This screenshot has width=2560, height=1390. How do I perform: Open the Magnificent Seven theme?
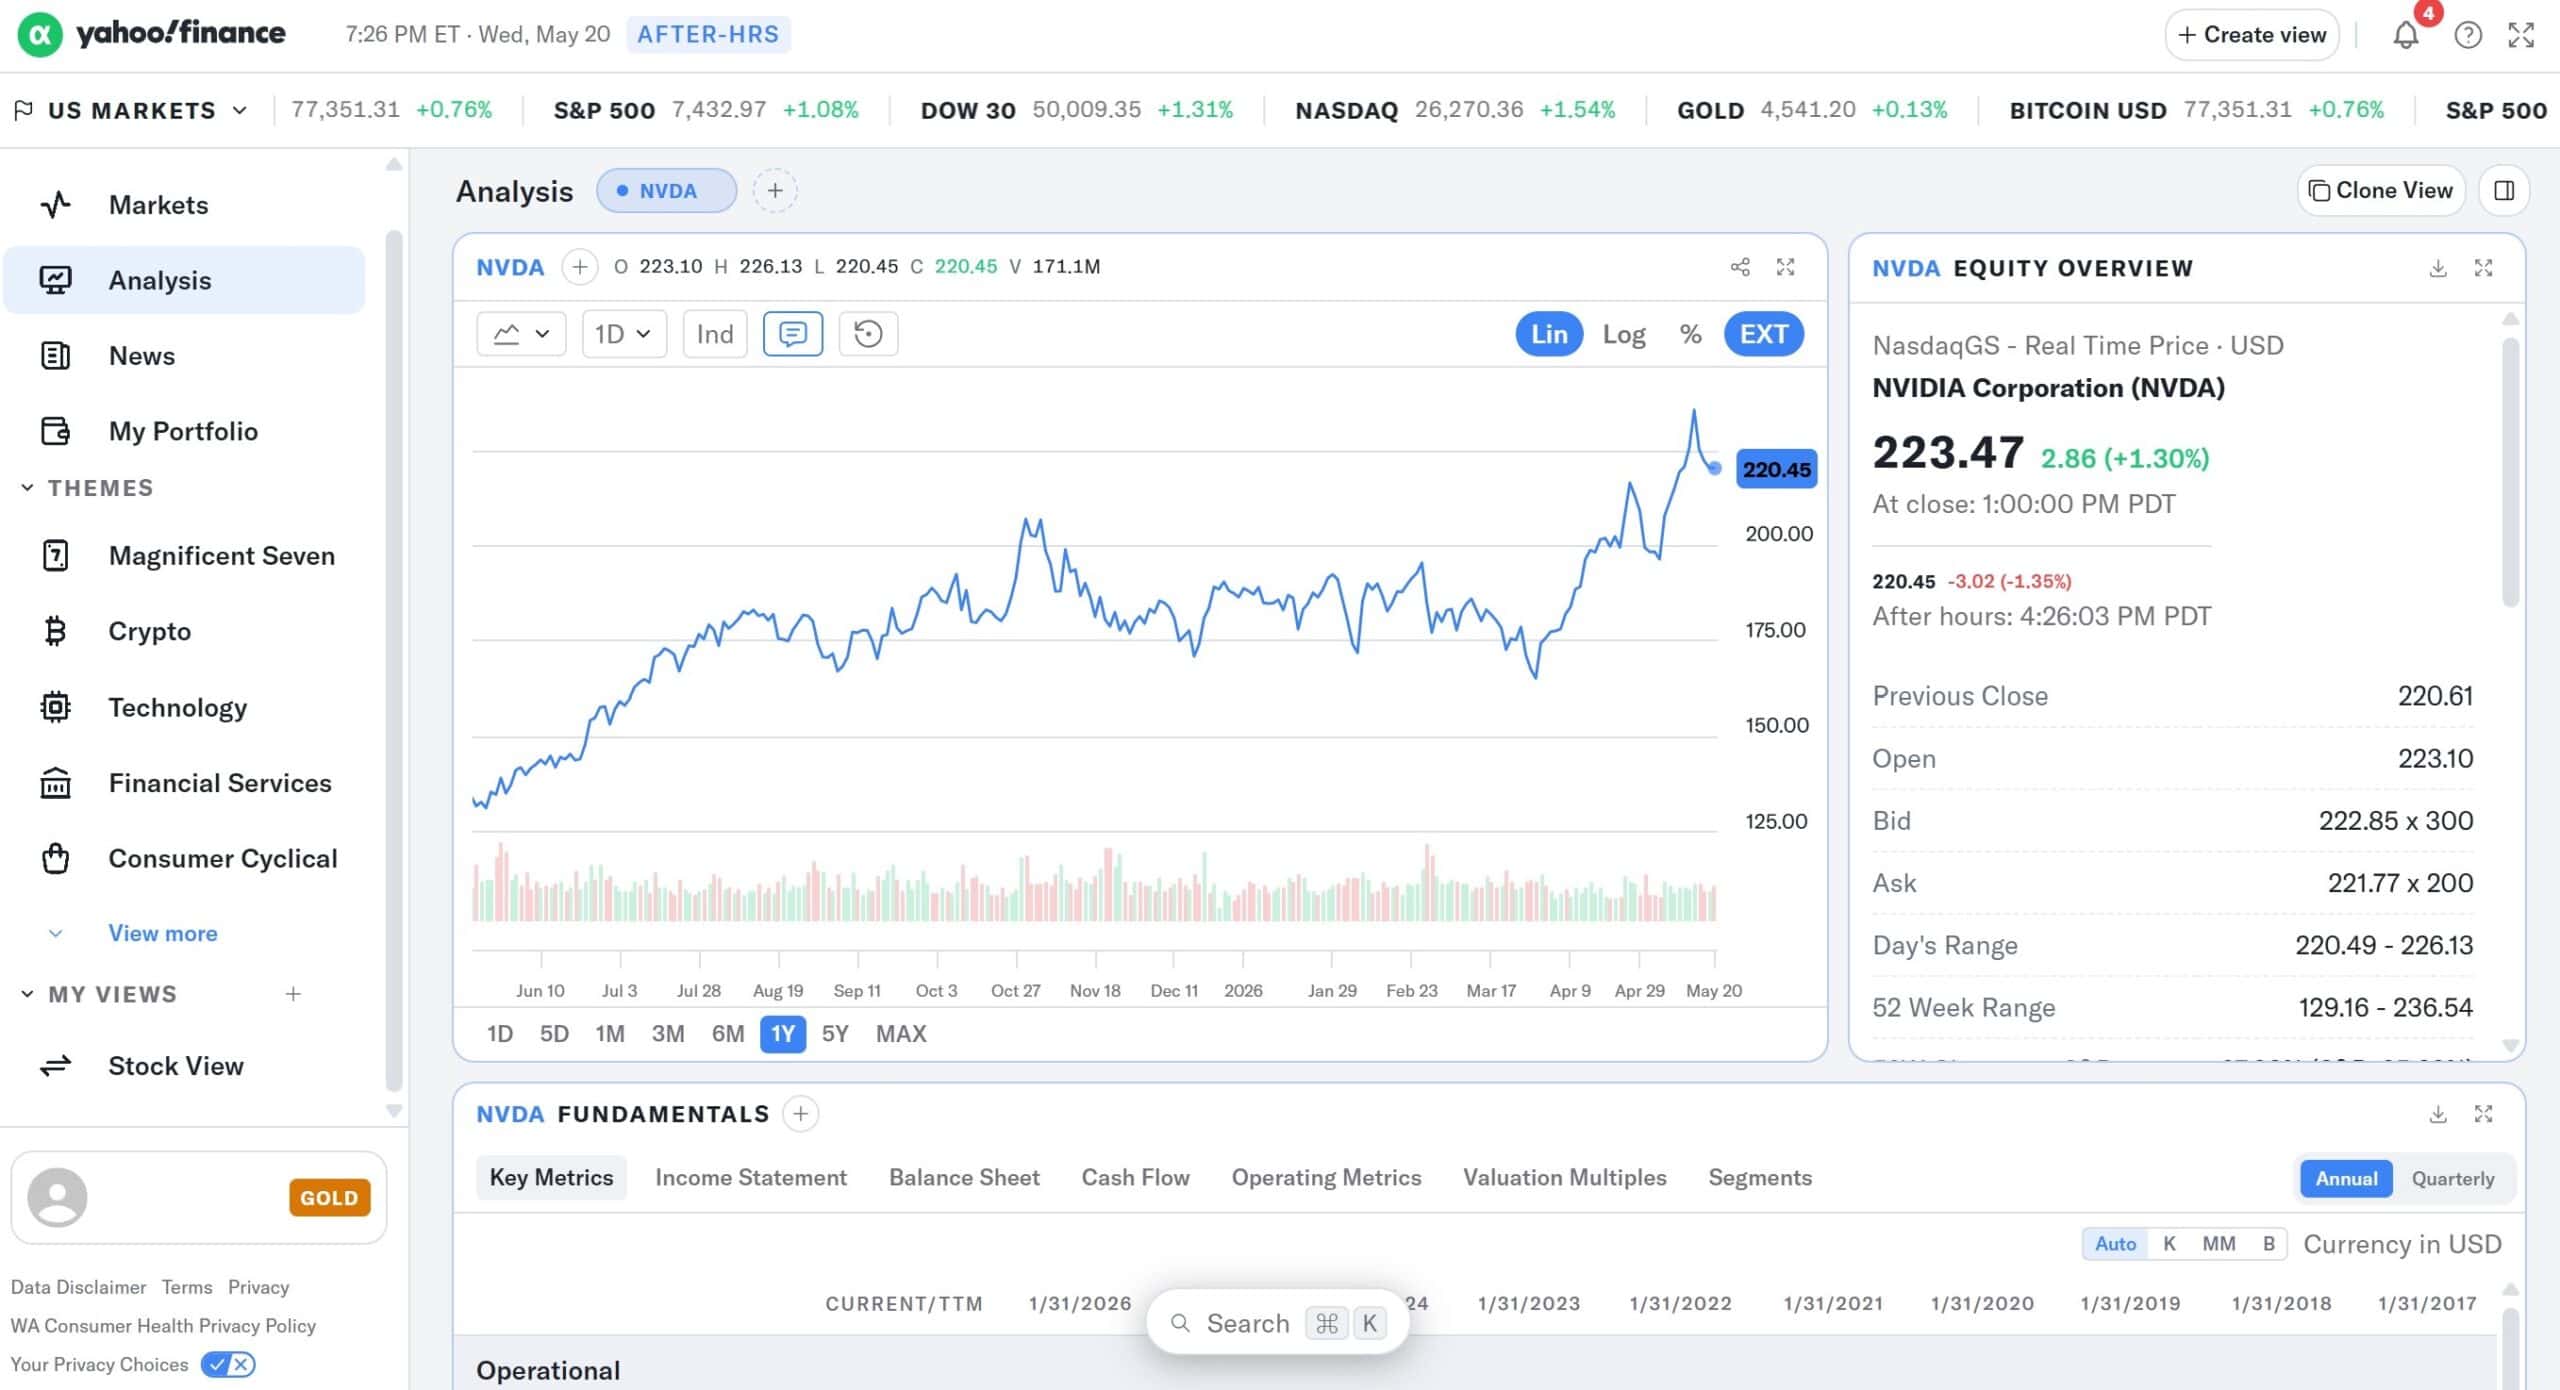pyautogui.click(x=185, y=556)
